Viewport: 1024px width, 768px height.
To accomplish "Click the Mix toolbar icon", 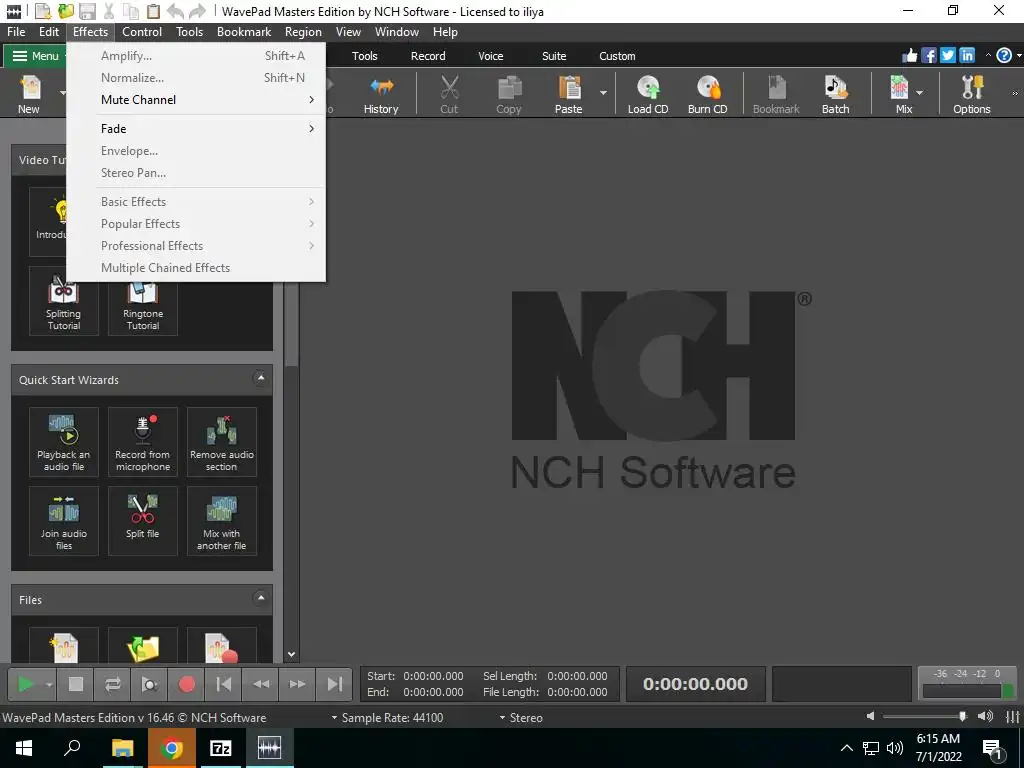I will click(x=900, y=94).
